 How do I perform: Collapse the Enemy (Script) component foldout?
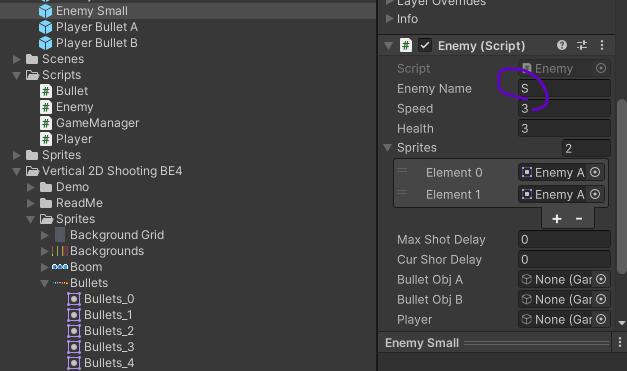click(388, 46)
